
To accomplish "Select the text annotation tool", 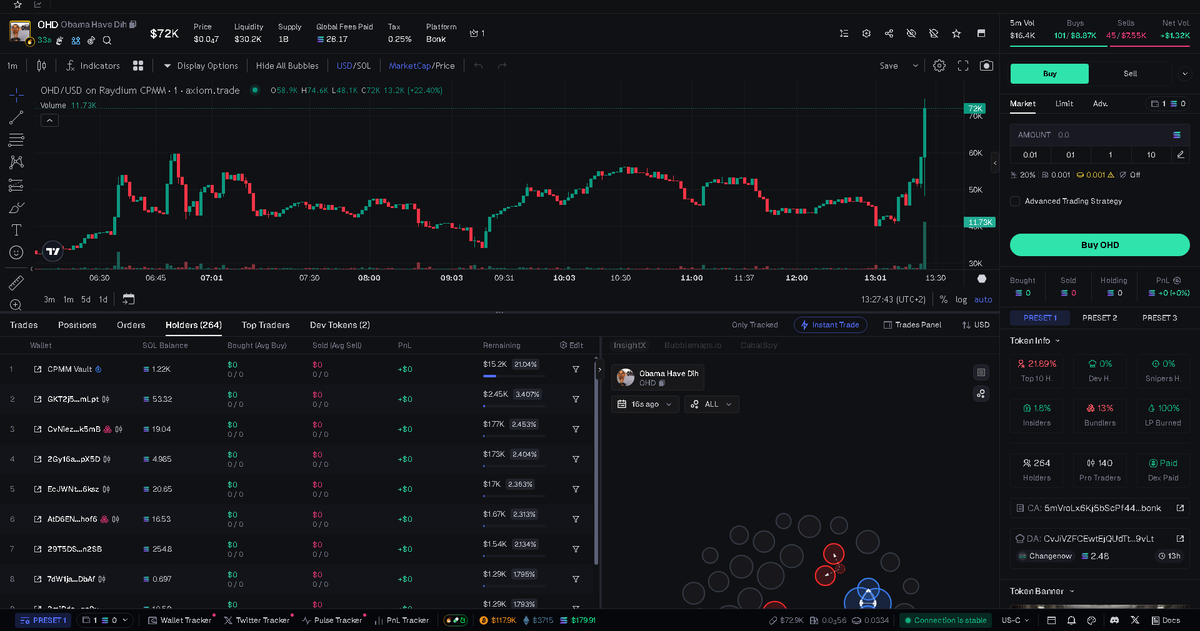I will [16, 230].
